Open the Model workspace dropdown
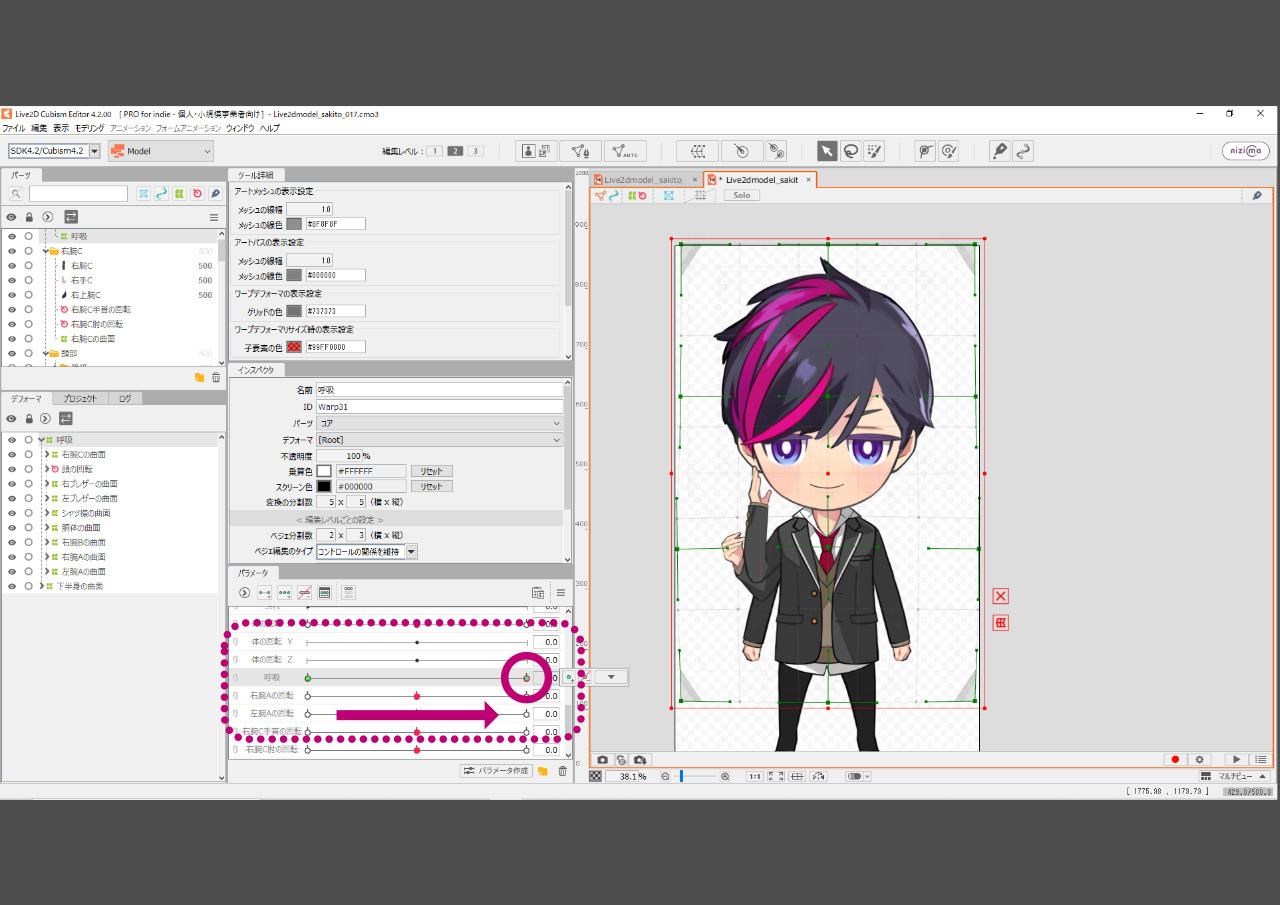 coord(161,151)
